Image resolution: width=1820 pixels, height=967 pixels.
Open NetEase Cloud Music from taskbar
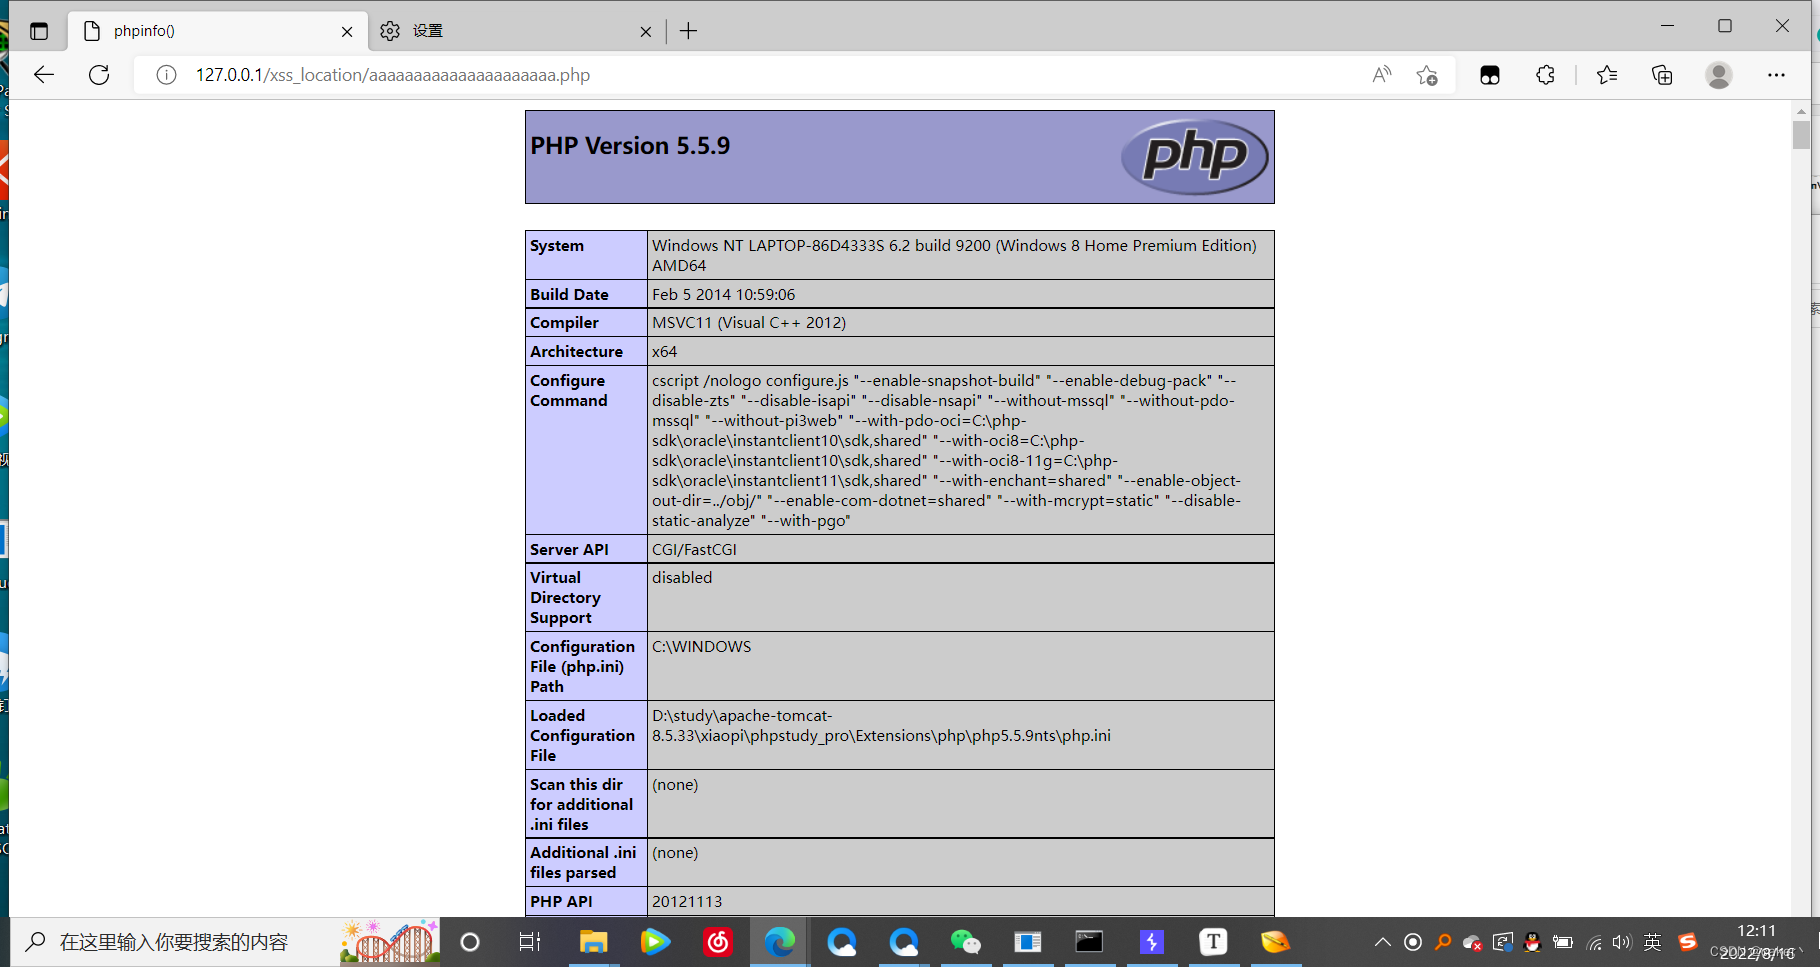[718, 942]
